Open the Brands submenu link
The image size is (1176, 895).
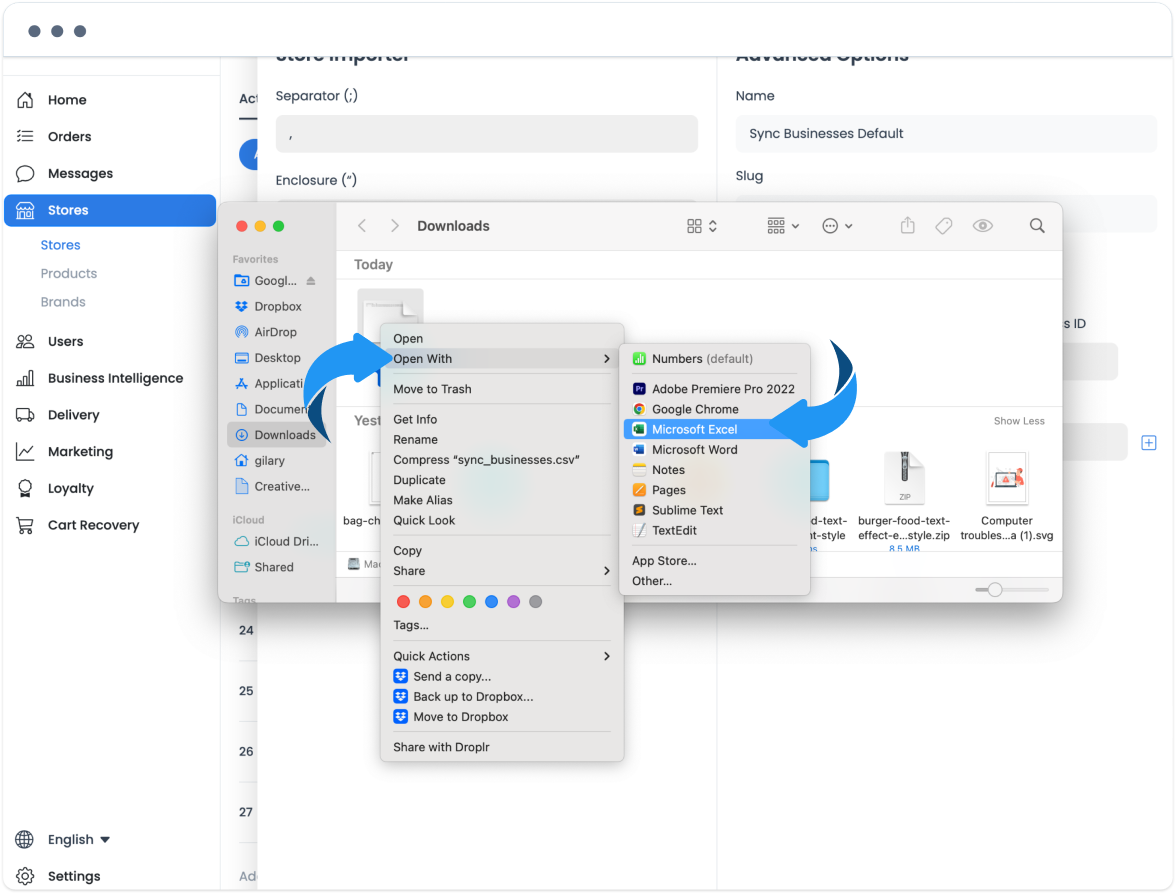pyautogui.click(x=63, y=302)
